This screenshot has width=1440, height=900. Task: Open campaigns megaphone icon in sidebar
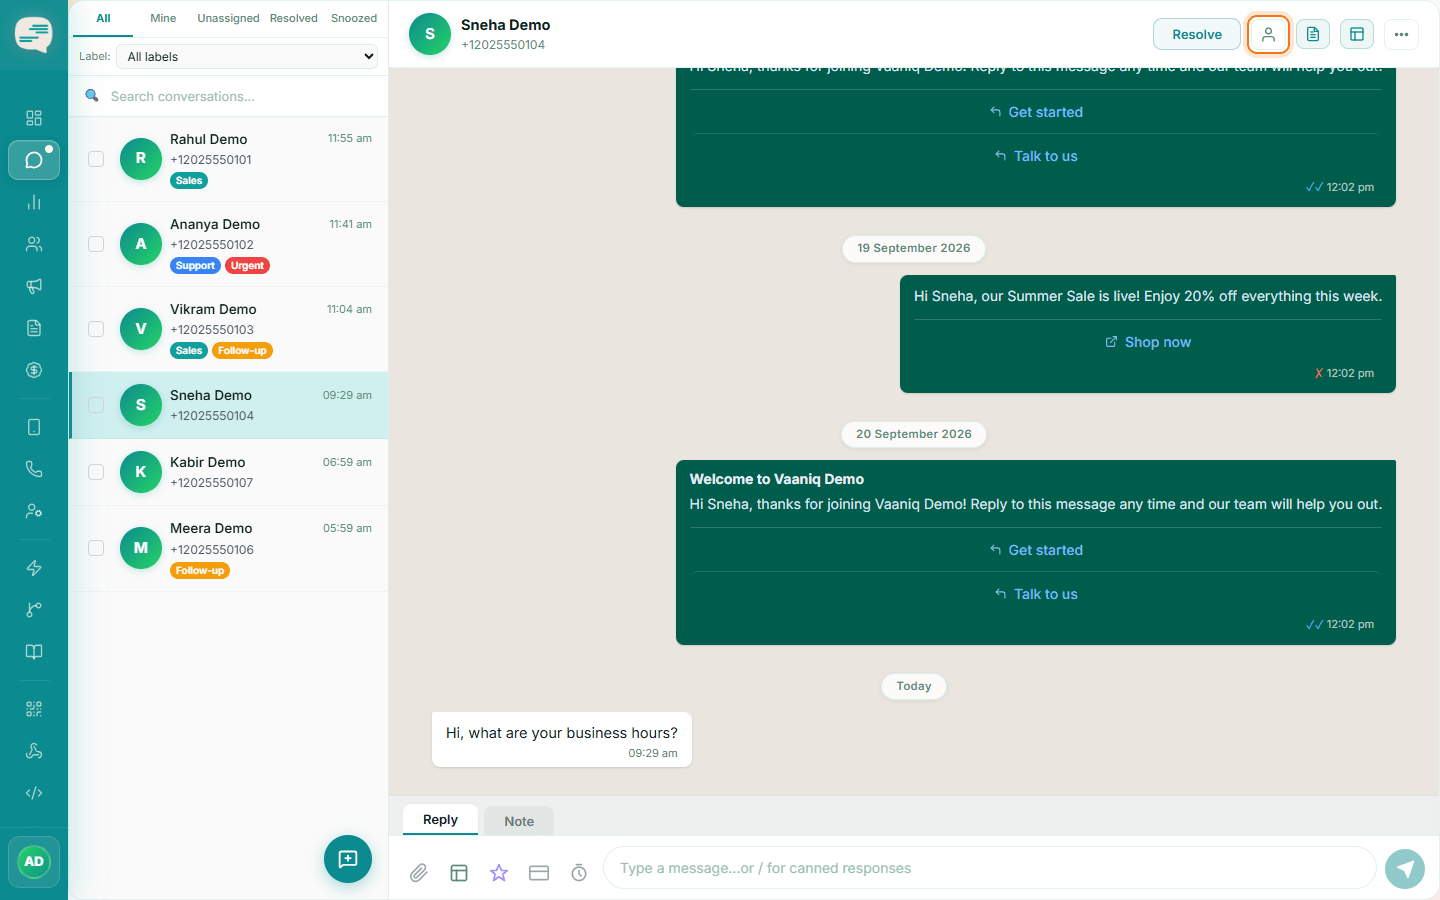[34, 286]
